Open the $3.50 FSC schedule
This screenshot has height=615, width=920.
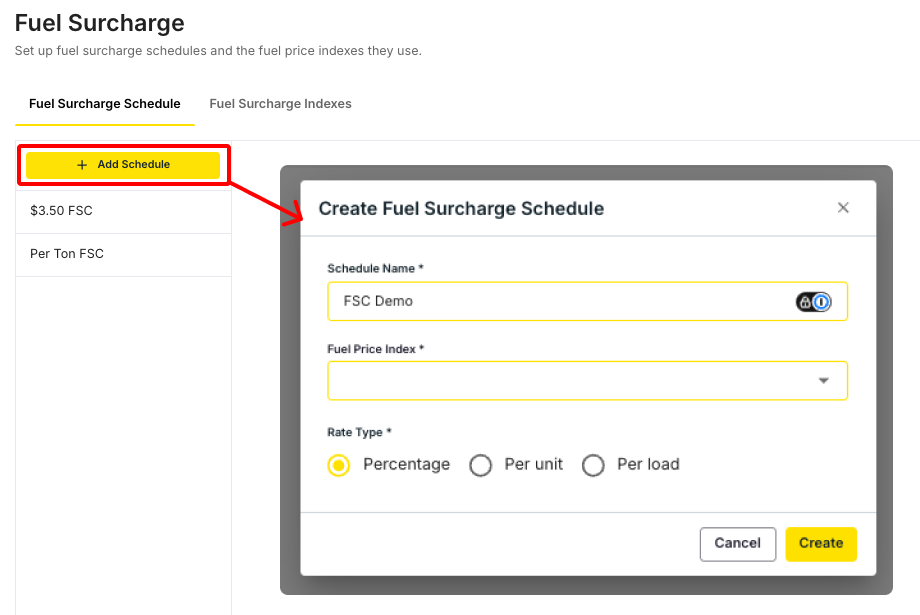123,211
